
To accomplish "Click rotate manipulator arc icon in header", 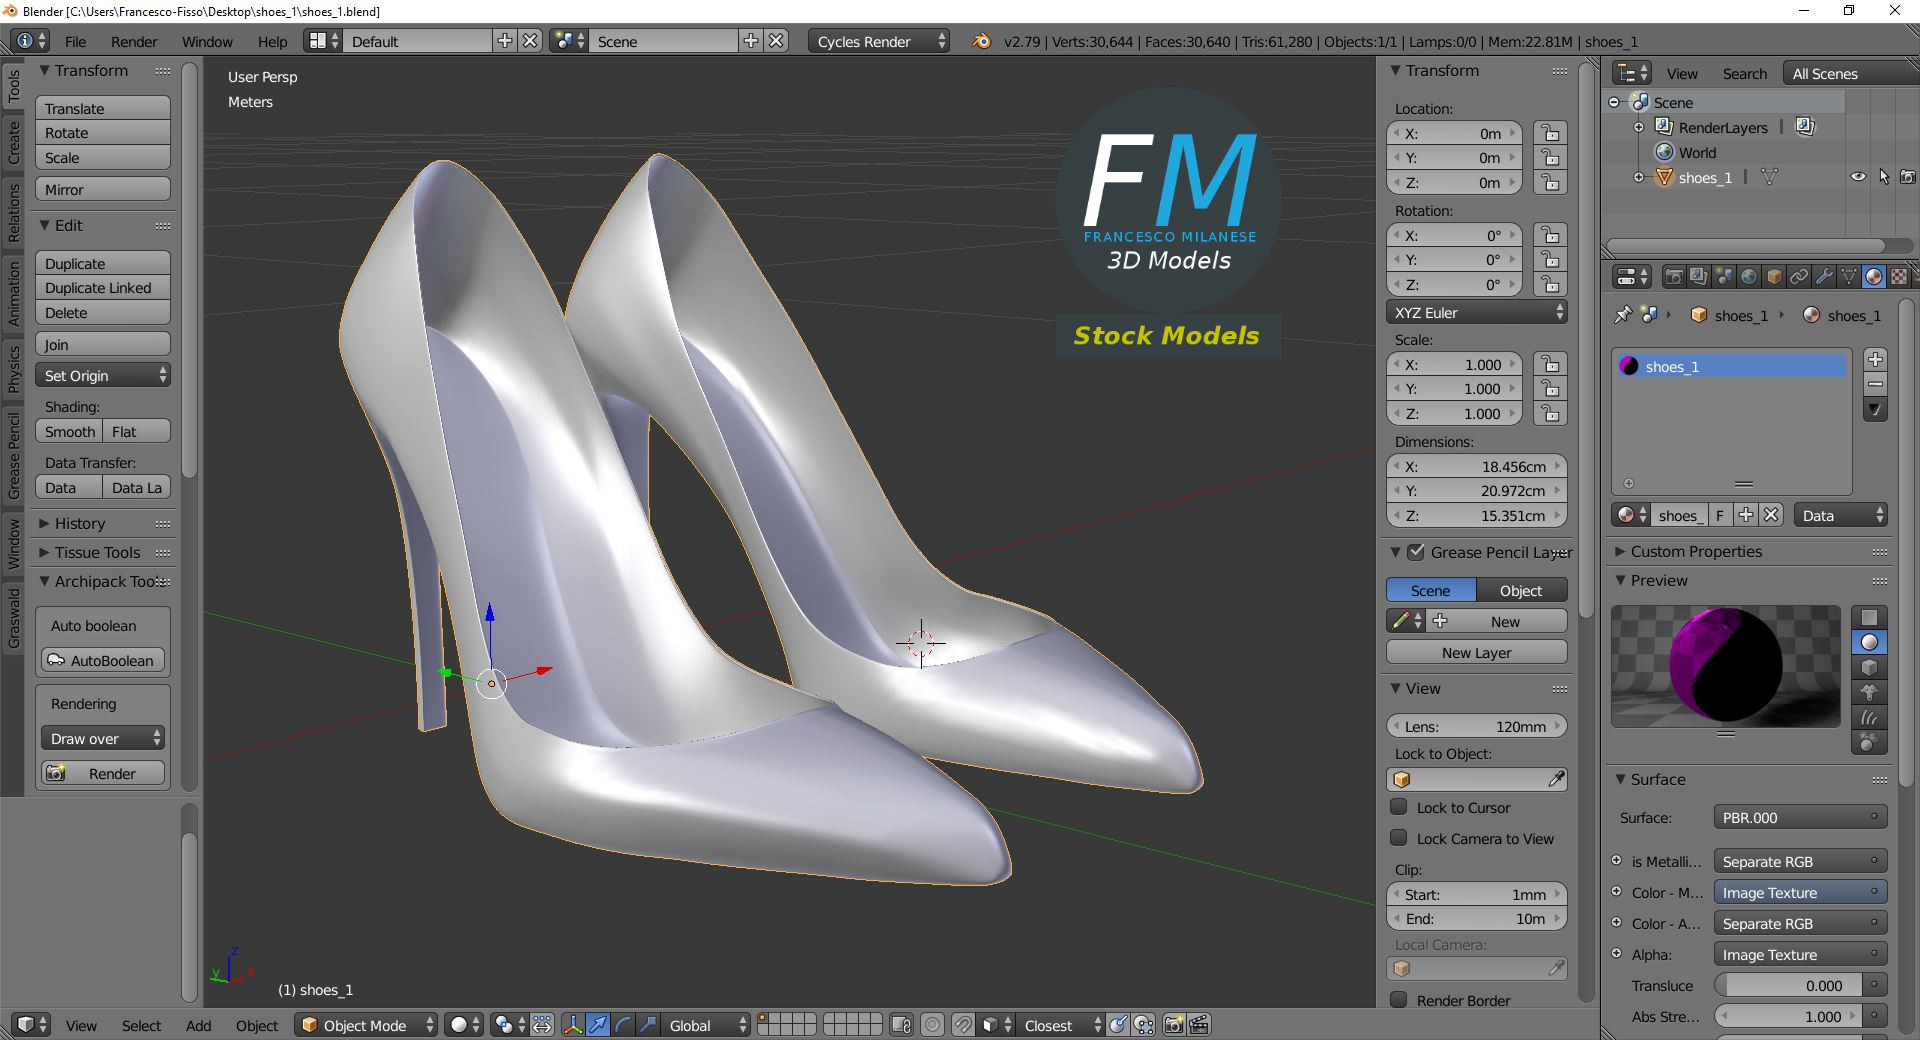I will [623, 1025].
